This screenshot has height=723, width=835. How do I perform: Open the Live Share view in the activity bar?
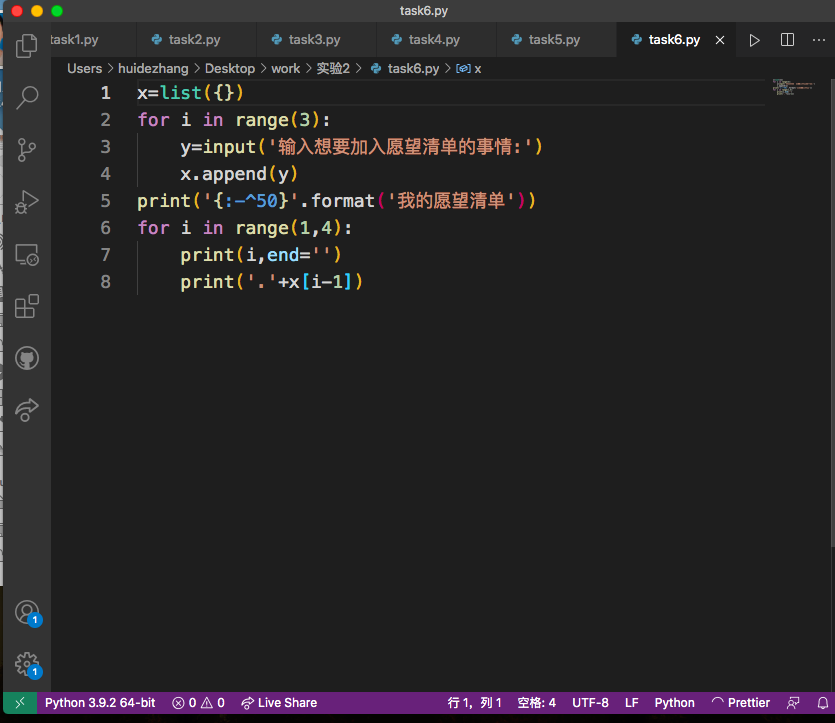click(27, 410)
